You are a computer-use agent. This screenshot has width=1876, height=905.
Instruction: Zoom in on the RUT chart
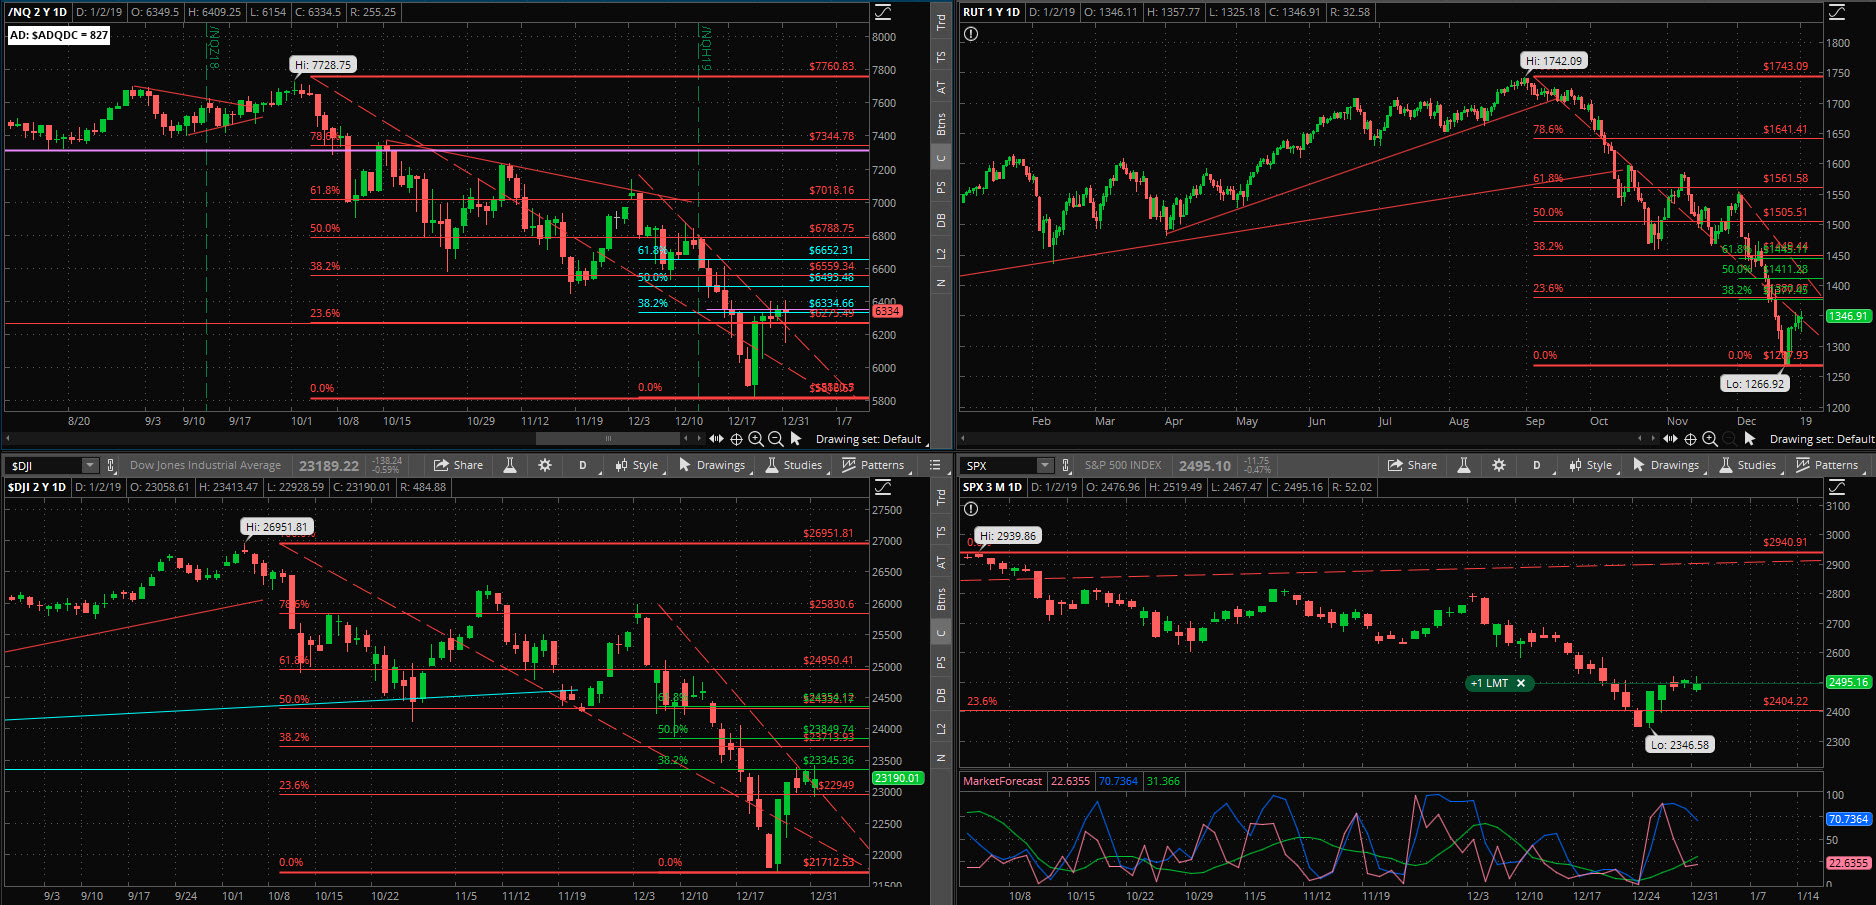1710,439
